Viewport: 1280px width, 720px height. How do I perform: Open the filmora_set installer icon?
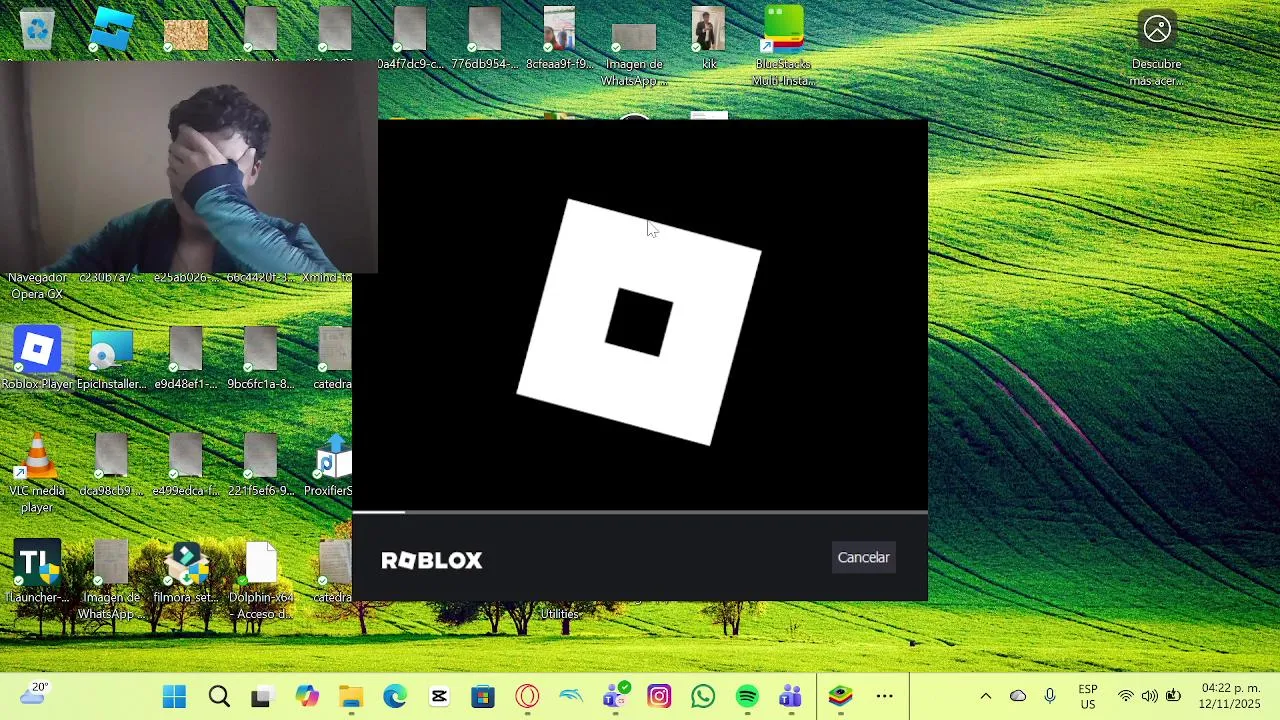pyautogui.click(x=185, y=573)
